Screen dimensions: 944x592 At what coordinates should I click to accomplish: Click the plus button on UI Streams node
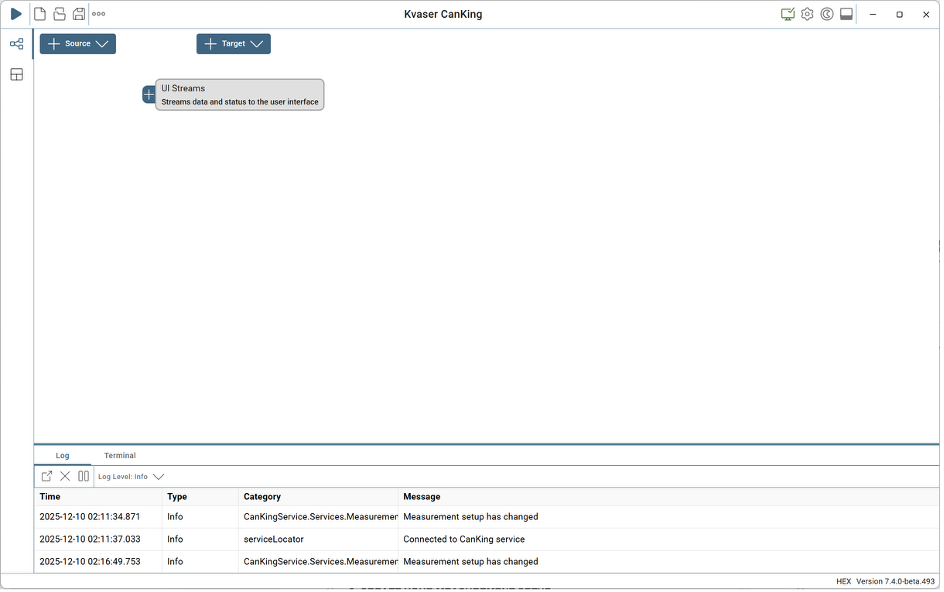149,95
